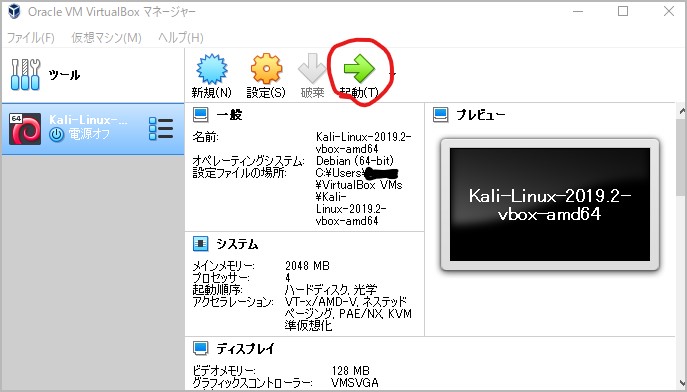Click the power-off status icon of Kali-Linux
Screen dimensions: 687x392
click(57, 134)
